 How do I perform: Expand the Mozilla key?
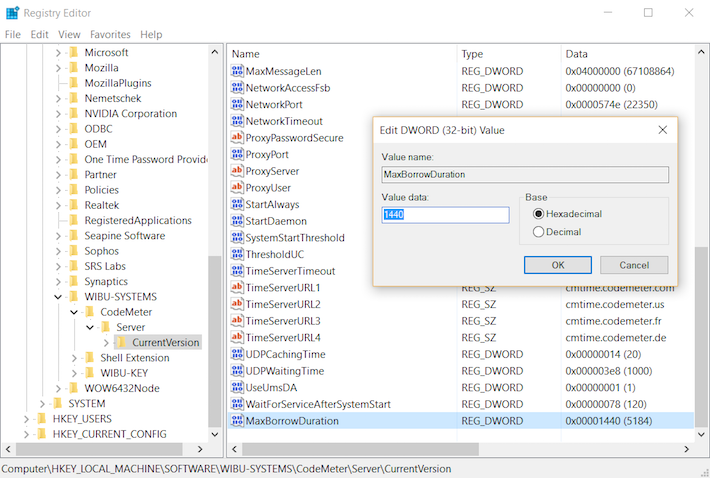click(x=58, y=68)
